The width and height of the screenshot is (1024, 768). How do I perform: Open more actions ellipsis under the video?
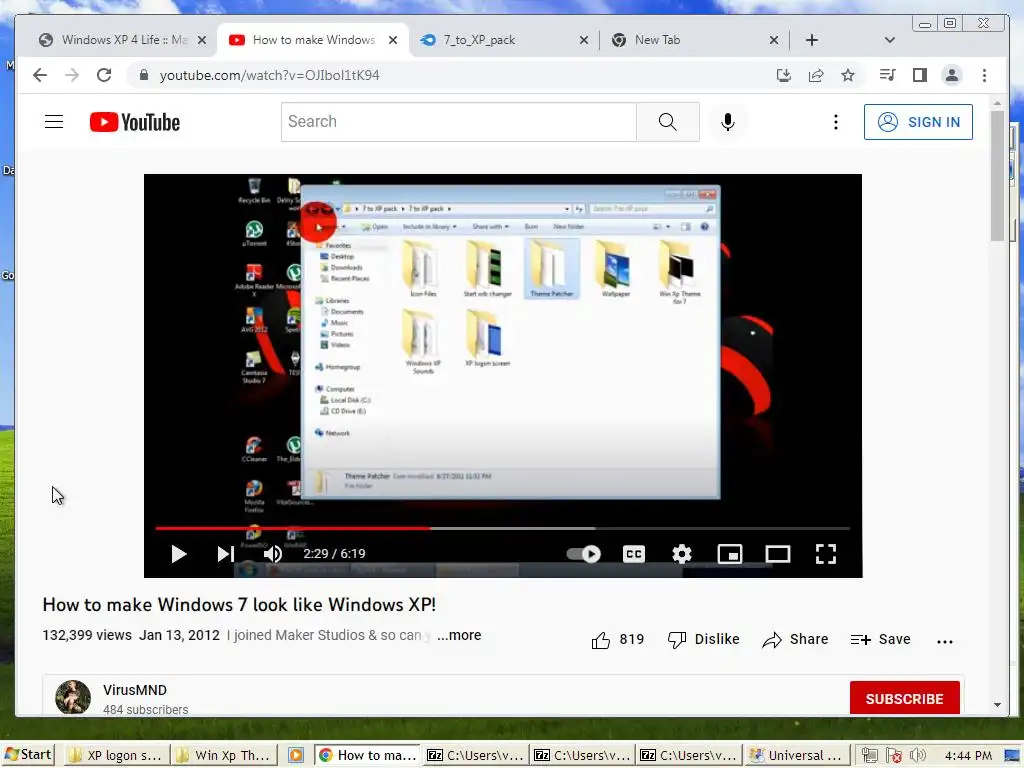944,641
